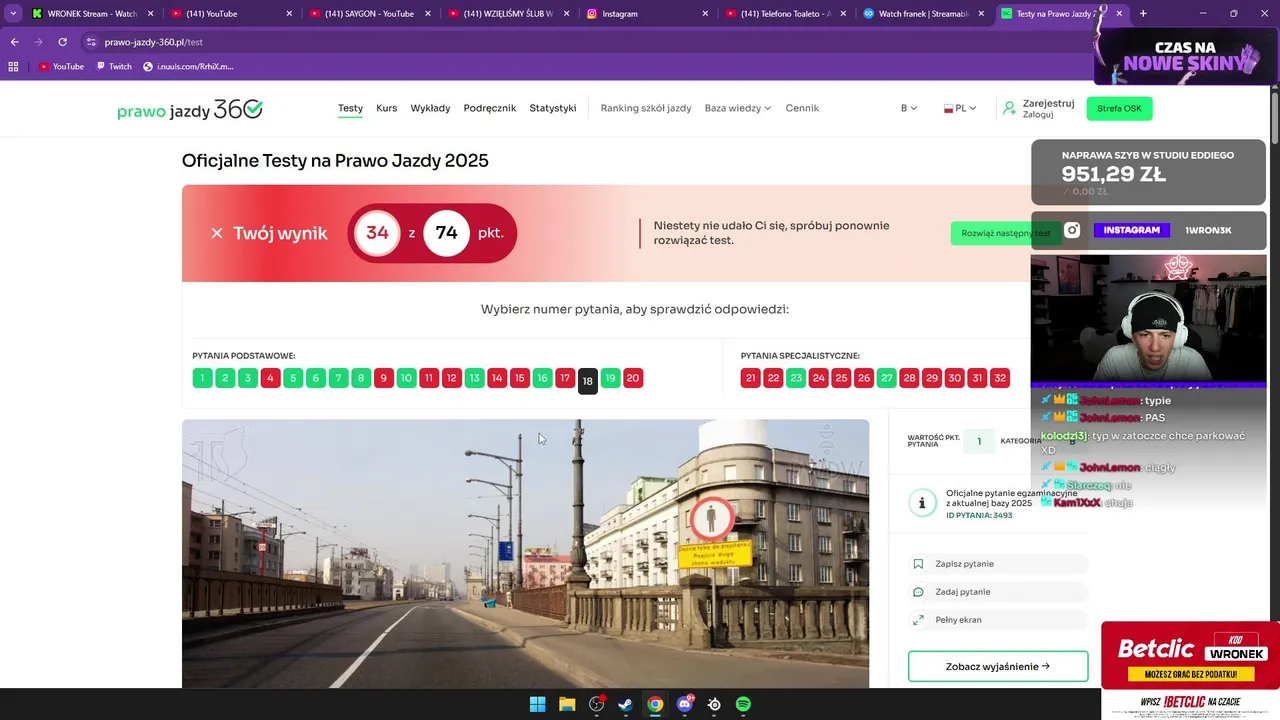Select specialist question number 32
The image size is (1280, 720).
click(x=999, y=378)
